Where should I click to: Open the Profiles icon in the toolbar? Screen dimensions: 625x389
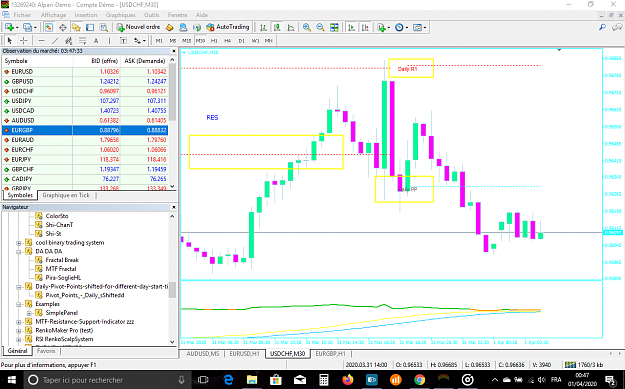coord(27,27)
